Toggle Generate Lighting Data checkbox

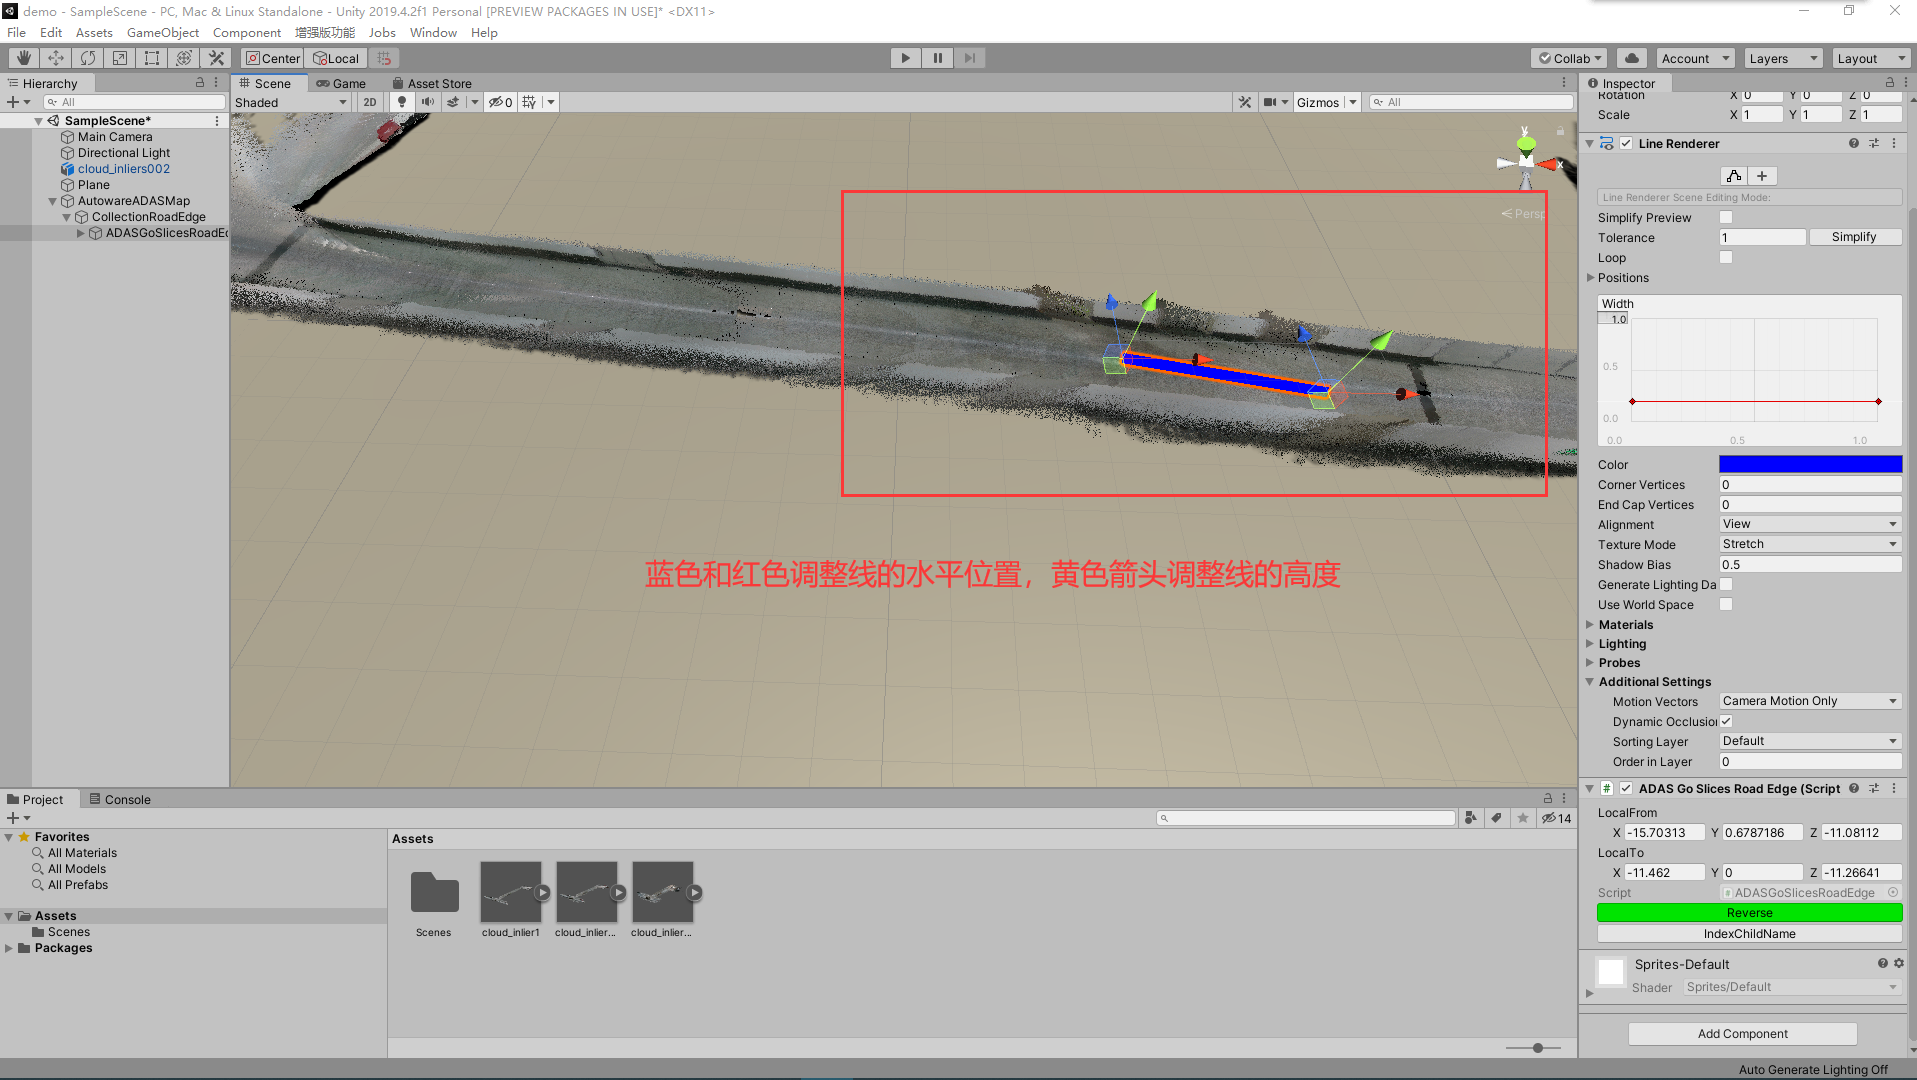[x=1725, y=584]
